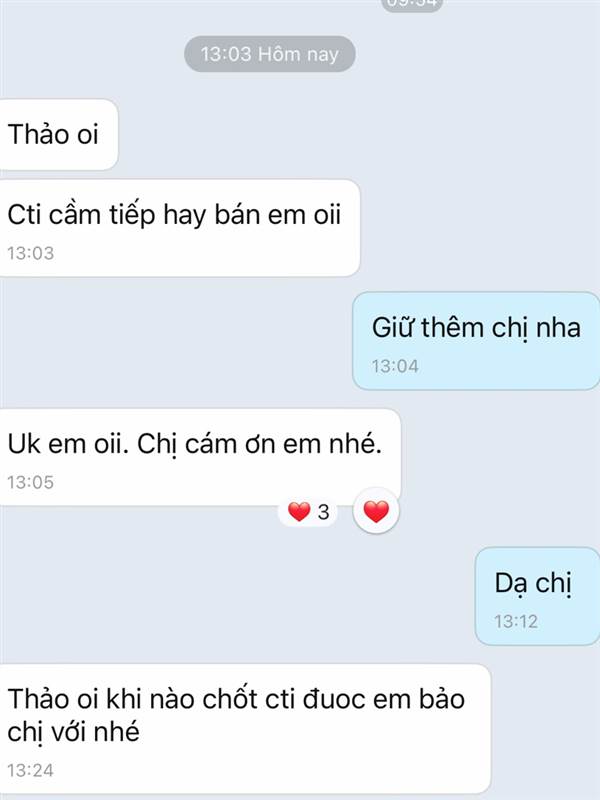600x800 pixels.
Task: Click the 13:05 timestamp under 'Uk em oii'
Action: coord(31,482)
